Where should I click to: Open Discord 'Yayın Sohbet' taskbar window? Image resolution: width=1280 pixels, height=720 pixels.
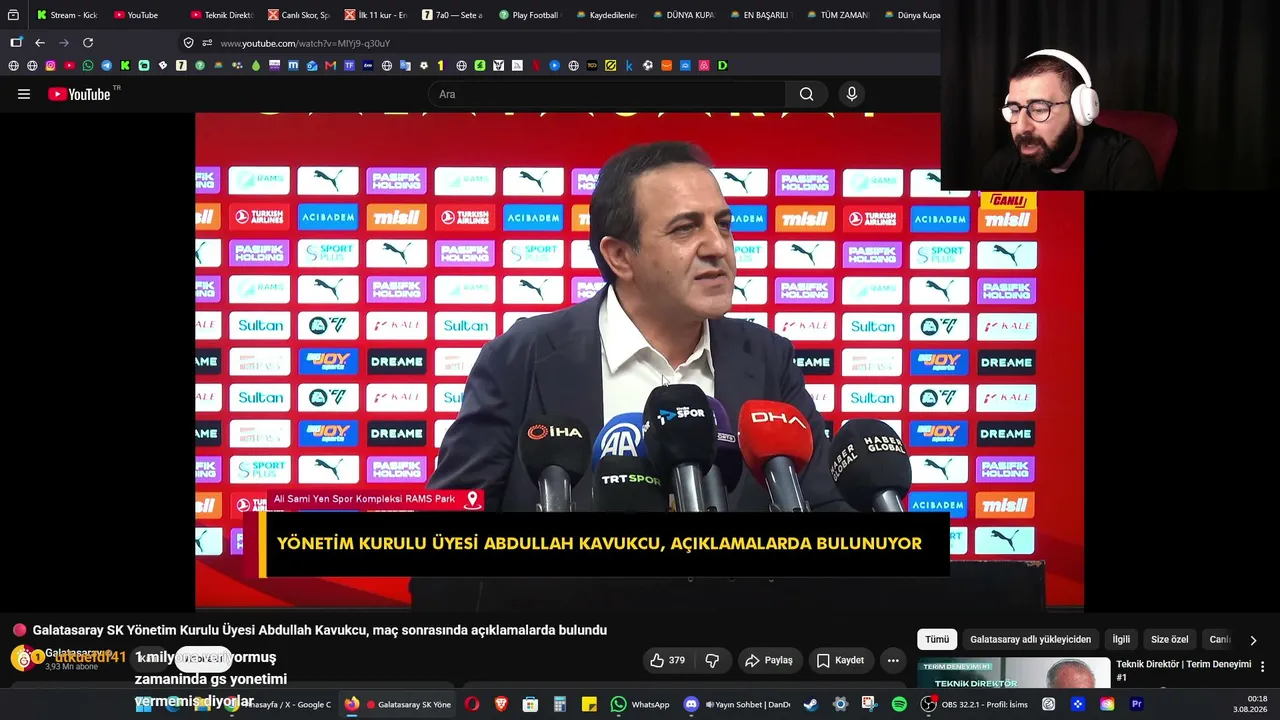(737, 704)
